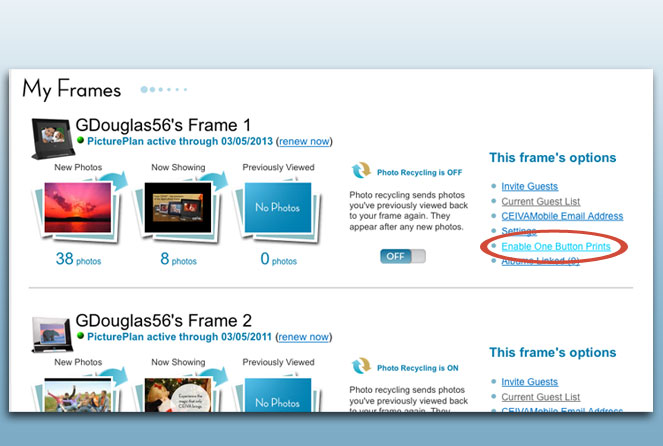This screenshot has height=446, width=663.
Task: Click the Frame 2 photo recycling arrows icon
Action: (x=362, y=366)
